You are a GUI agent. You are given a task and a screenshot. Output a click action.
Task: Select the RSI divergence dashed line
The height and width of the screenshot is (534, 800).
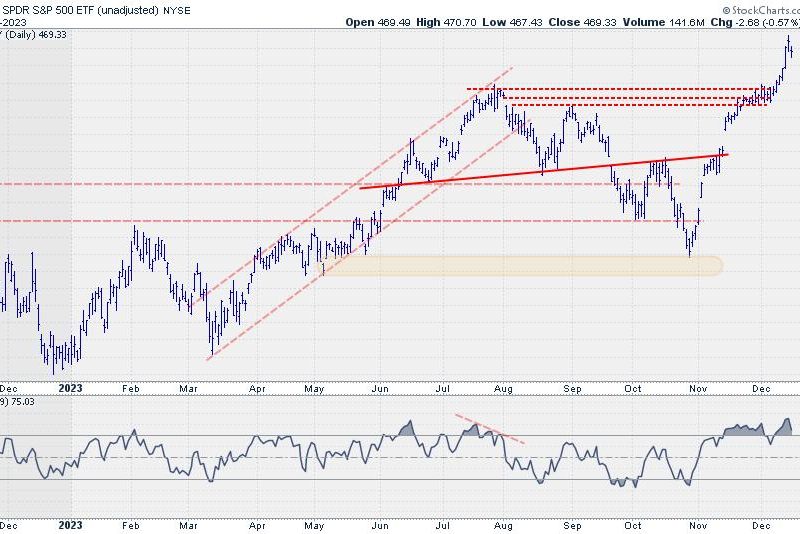(x=490, y=429)
